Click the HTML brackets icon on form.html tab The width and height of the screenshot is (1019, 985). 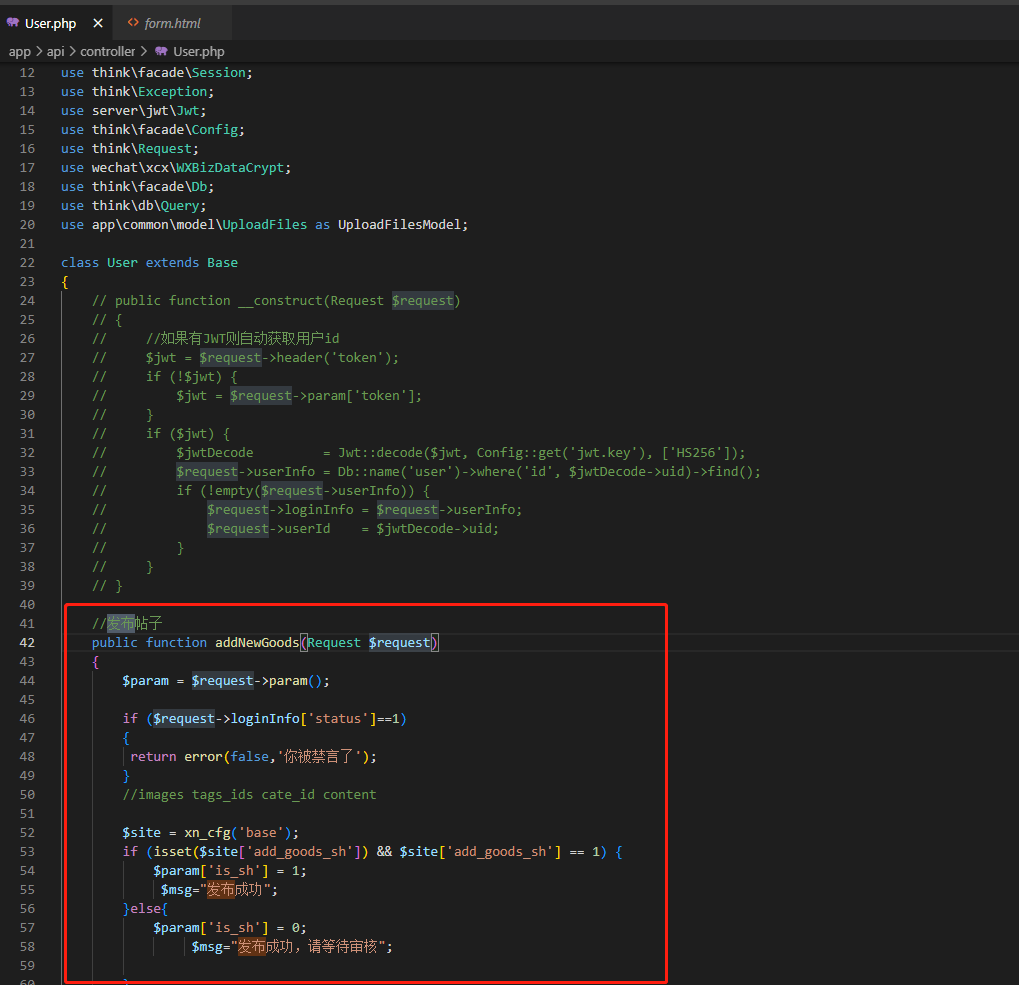point(133,23)
